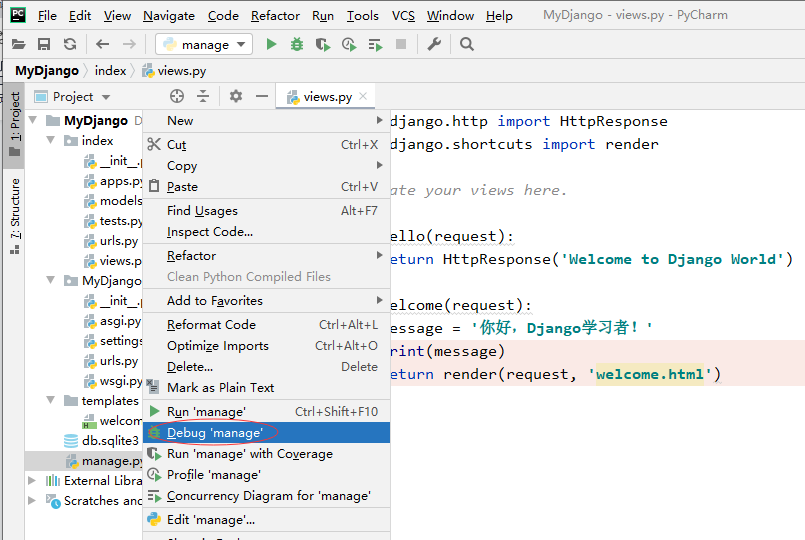Collapse the templates folder
The width and height of the screenshot is (805, 540).
(x=51, y=400)
